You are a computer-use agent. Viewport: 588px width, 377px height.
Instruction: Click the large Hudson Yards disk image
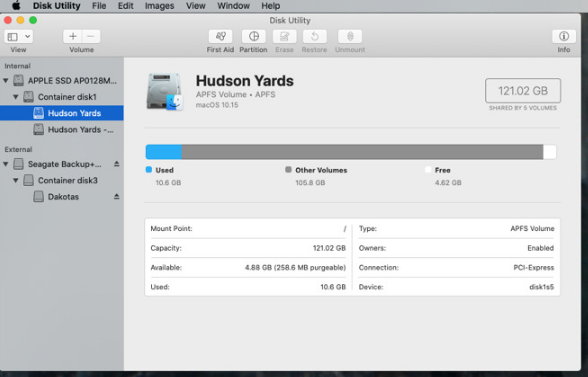(x=164, y=92)
